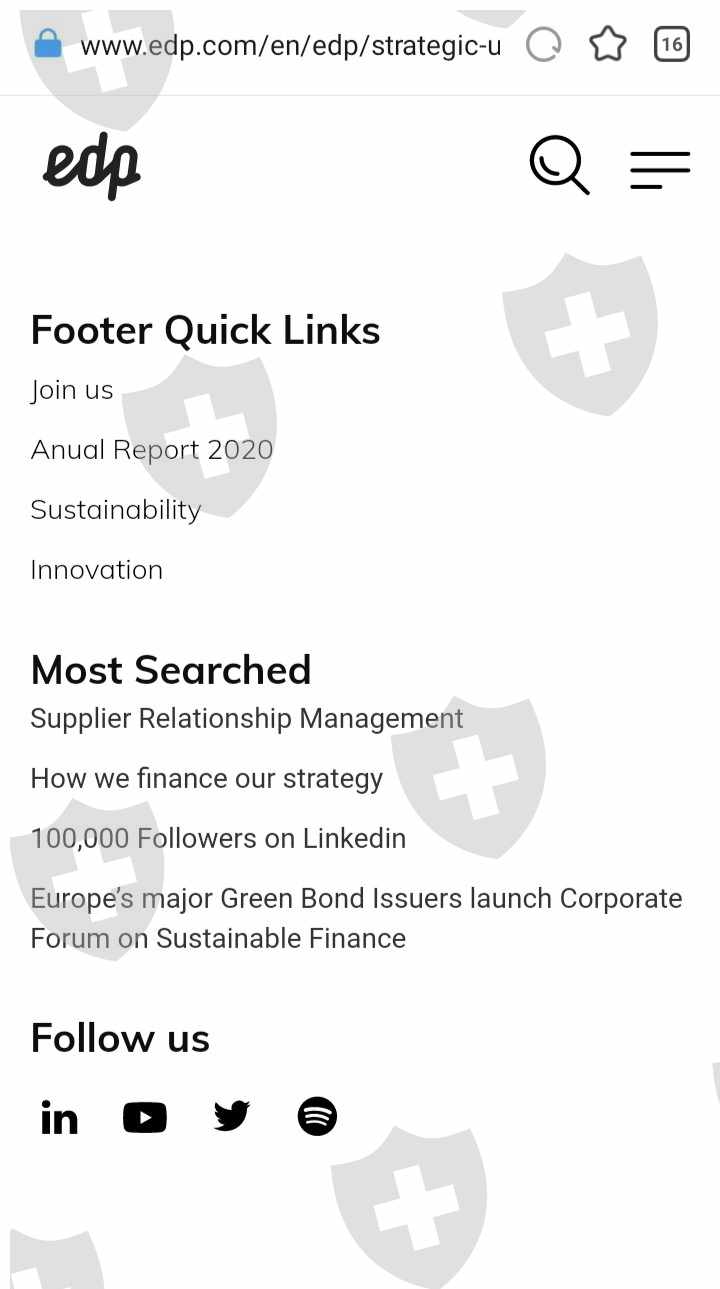Tap the search magnifier icon
Screen dimensions: 720x1289
pyautogui.click(x=559, y=165)
